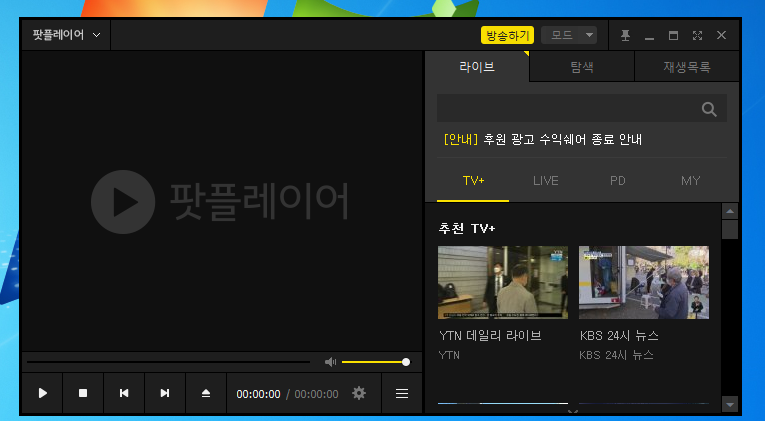765x421 pixels.
Task: Click the YTN 데일리 라이브 title
Action: 490,336
